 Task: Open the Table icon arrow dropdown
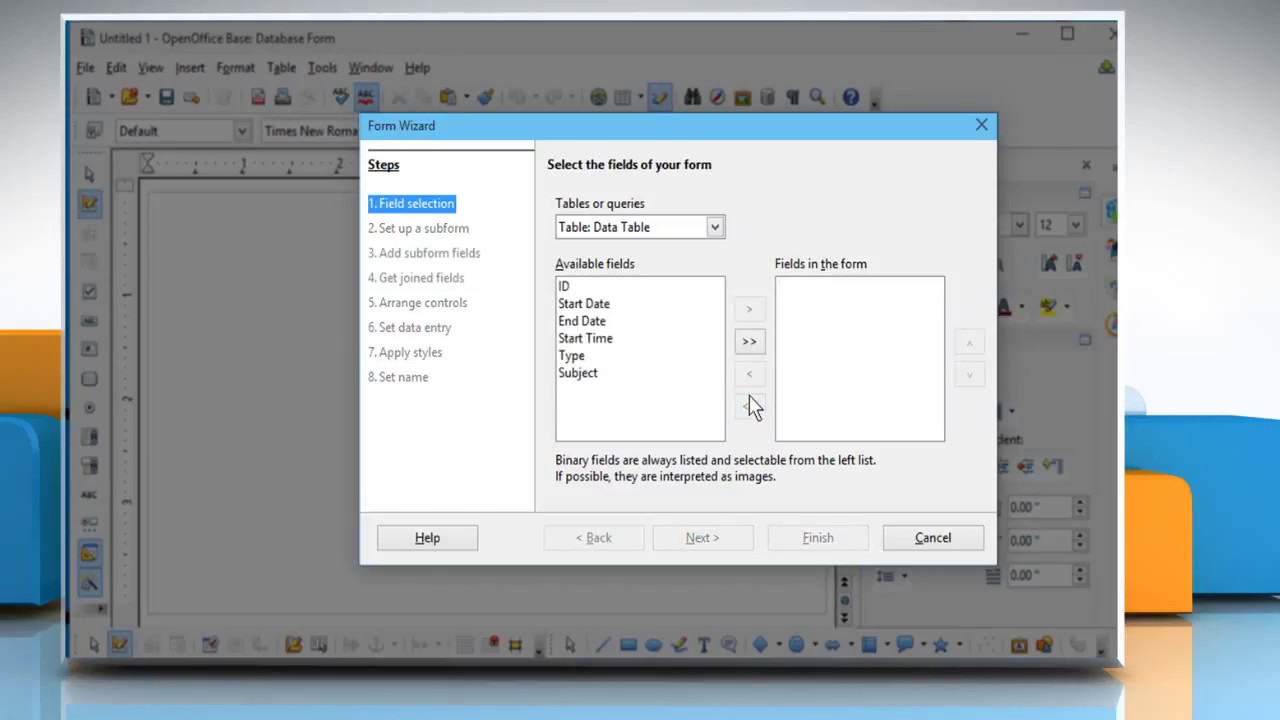(639, 97)
